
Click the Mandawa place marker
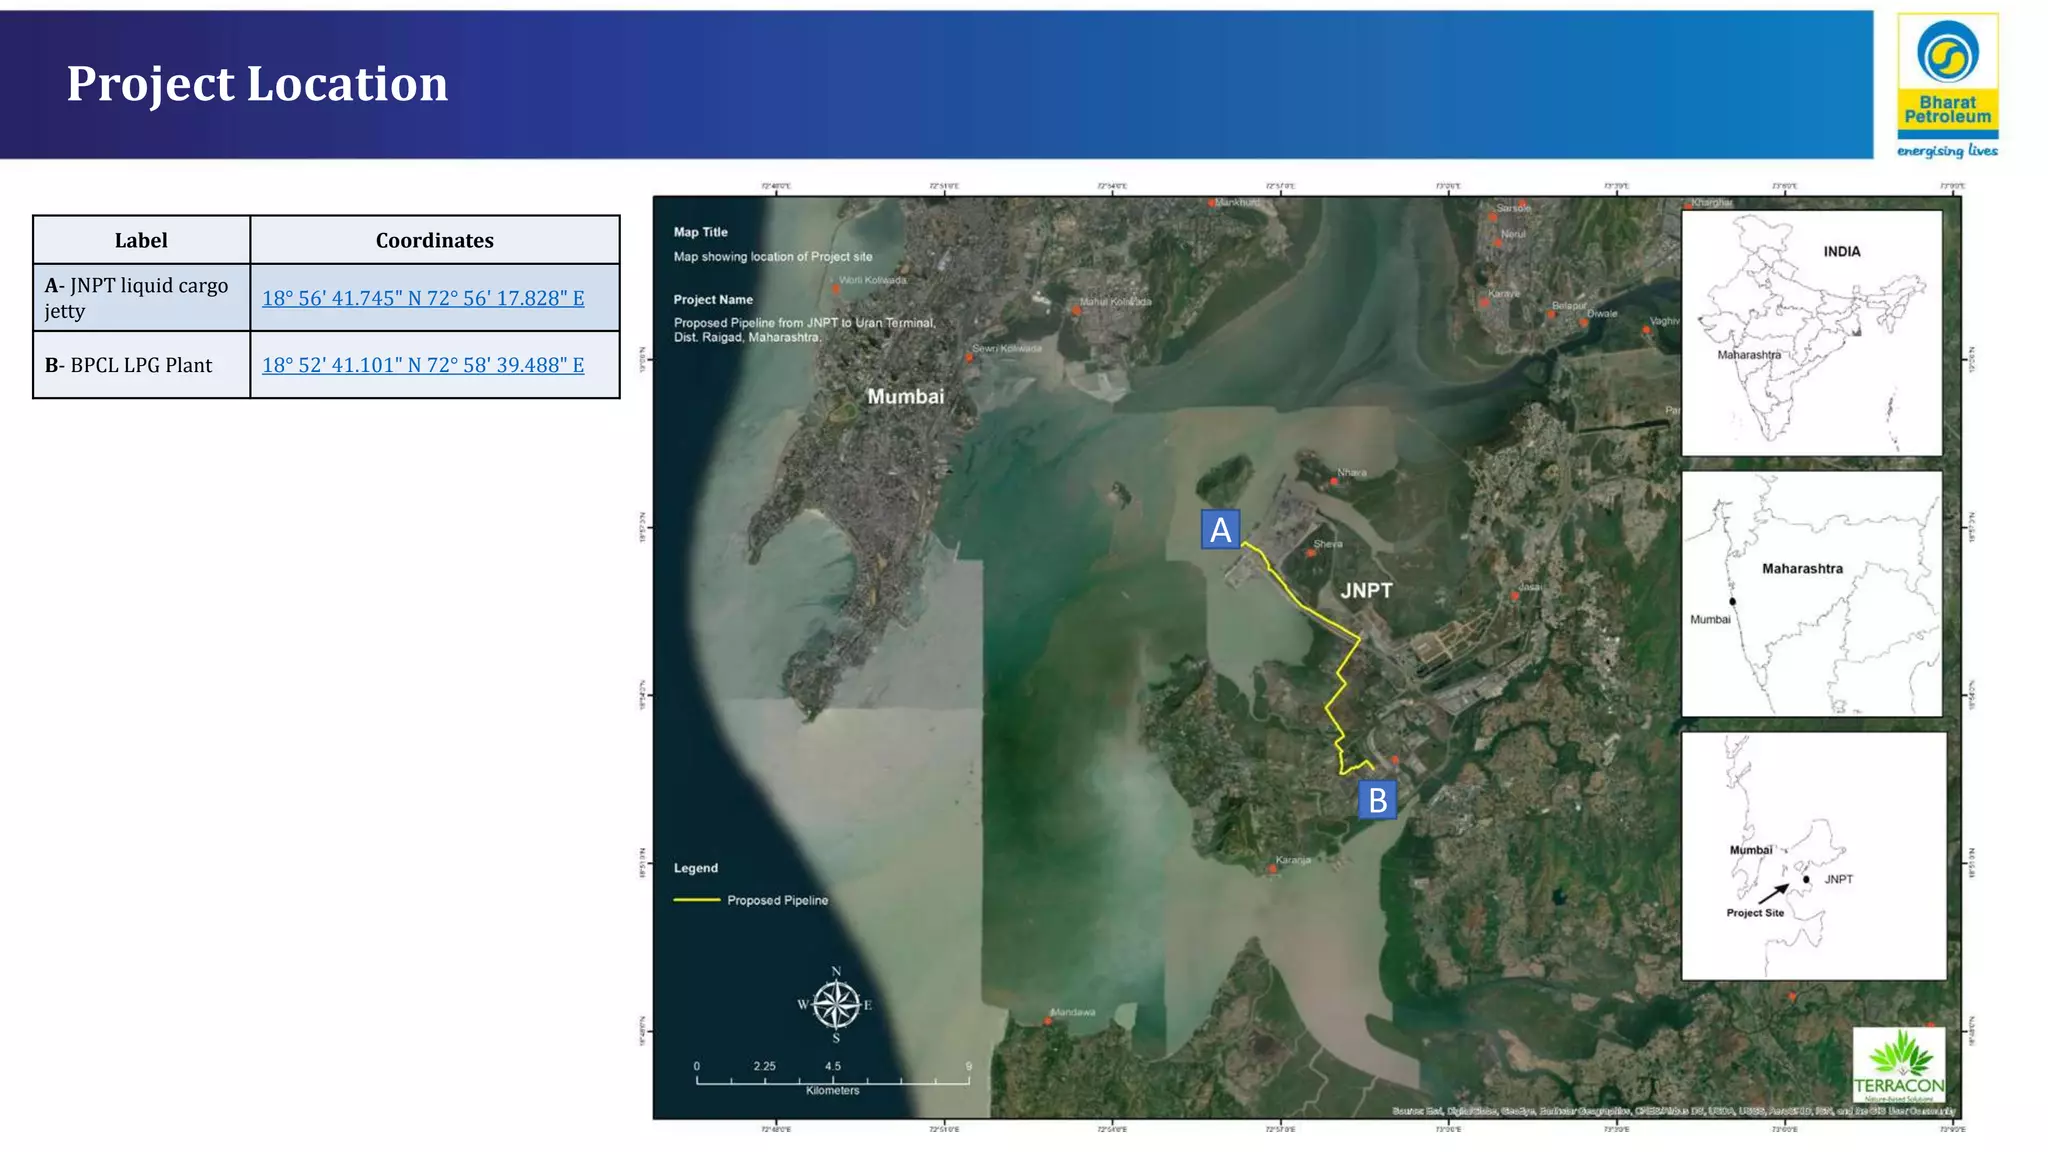click(x=1048, y=1021)
